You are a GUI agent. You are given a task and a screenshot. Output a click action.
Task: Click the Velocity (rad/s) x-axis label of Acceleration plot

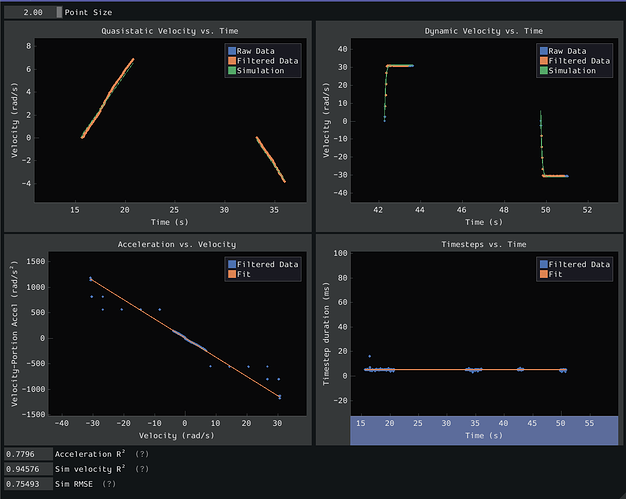click(176, 436)
